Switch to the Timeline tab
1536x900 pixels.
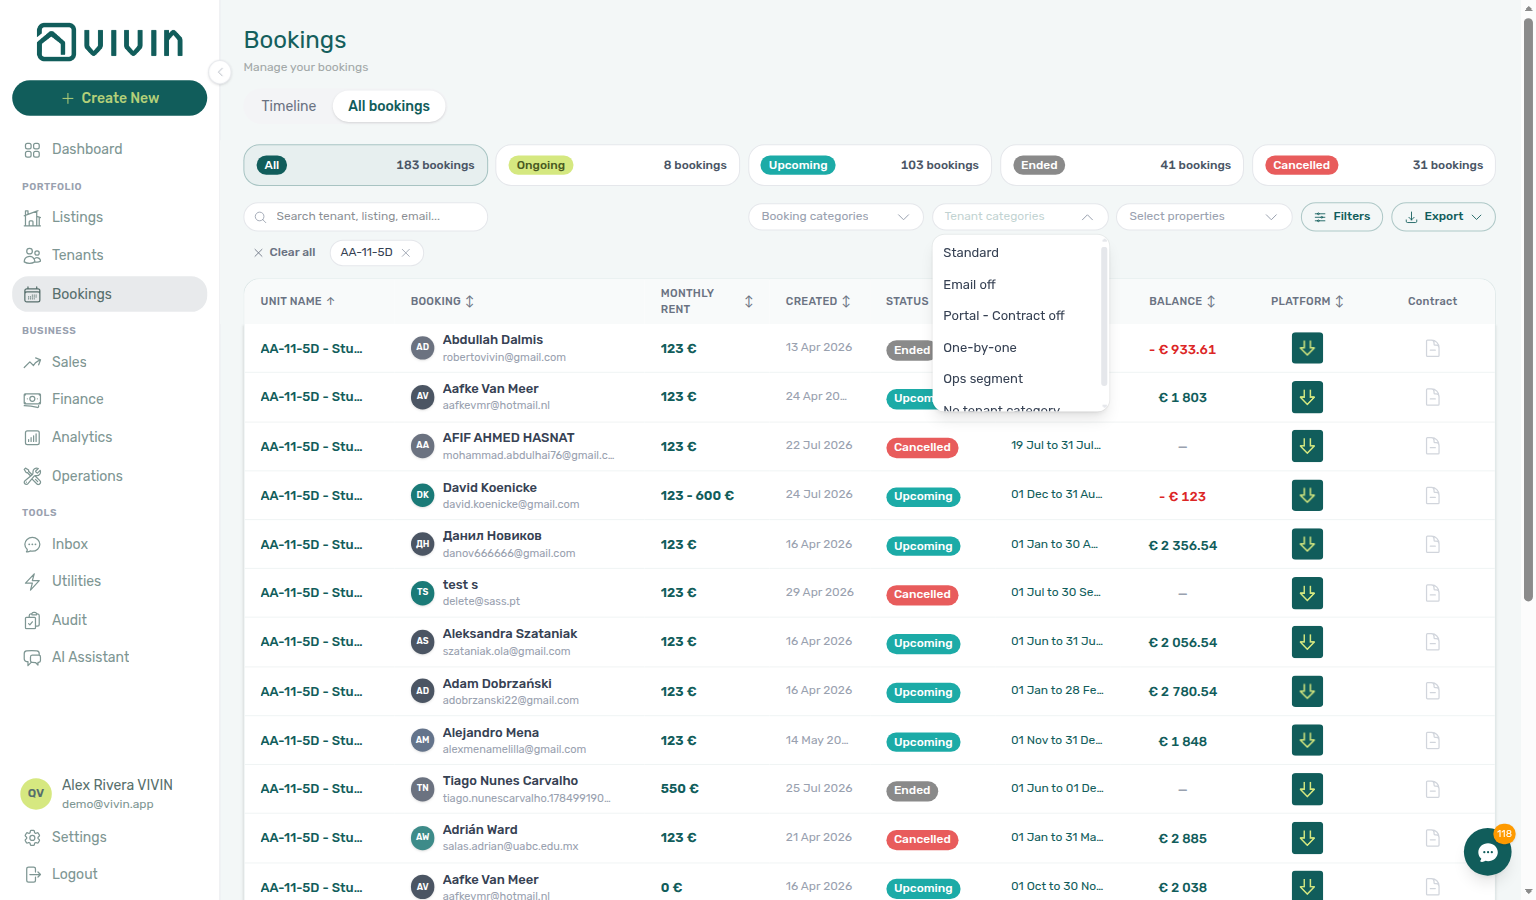[x=289, y=106]
